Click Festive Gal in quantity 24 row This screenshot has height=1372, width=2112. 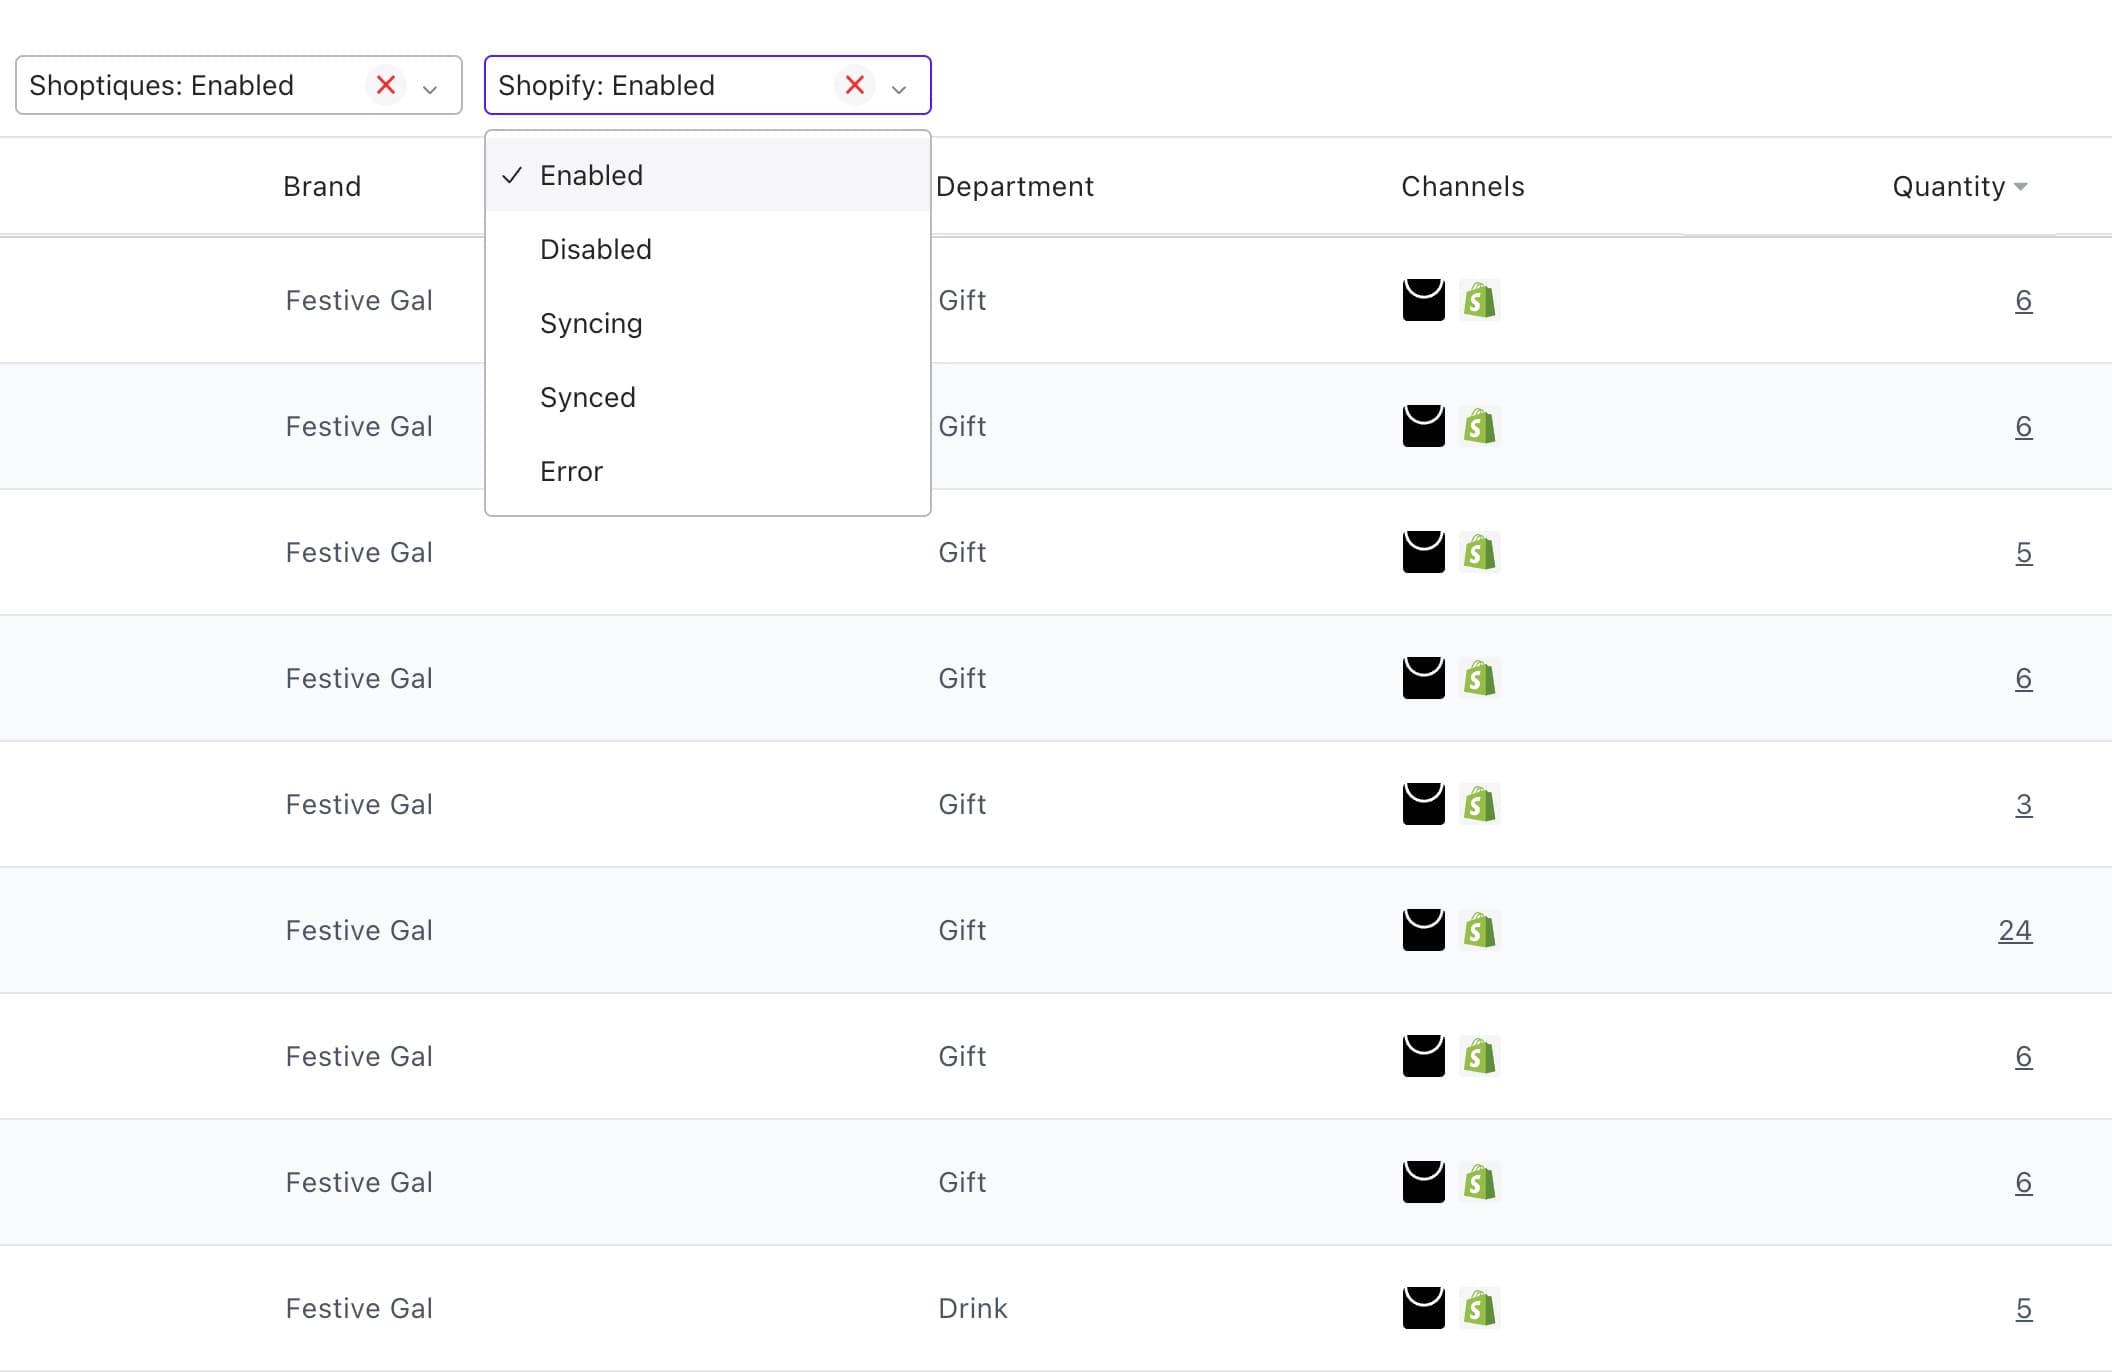click(359, 930)
